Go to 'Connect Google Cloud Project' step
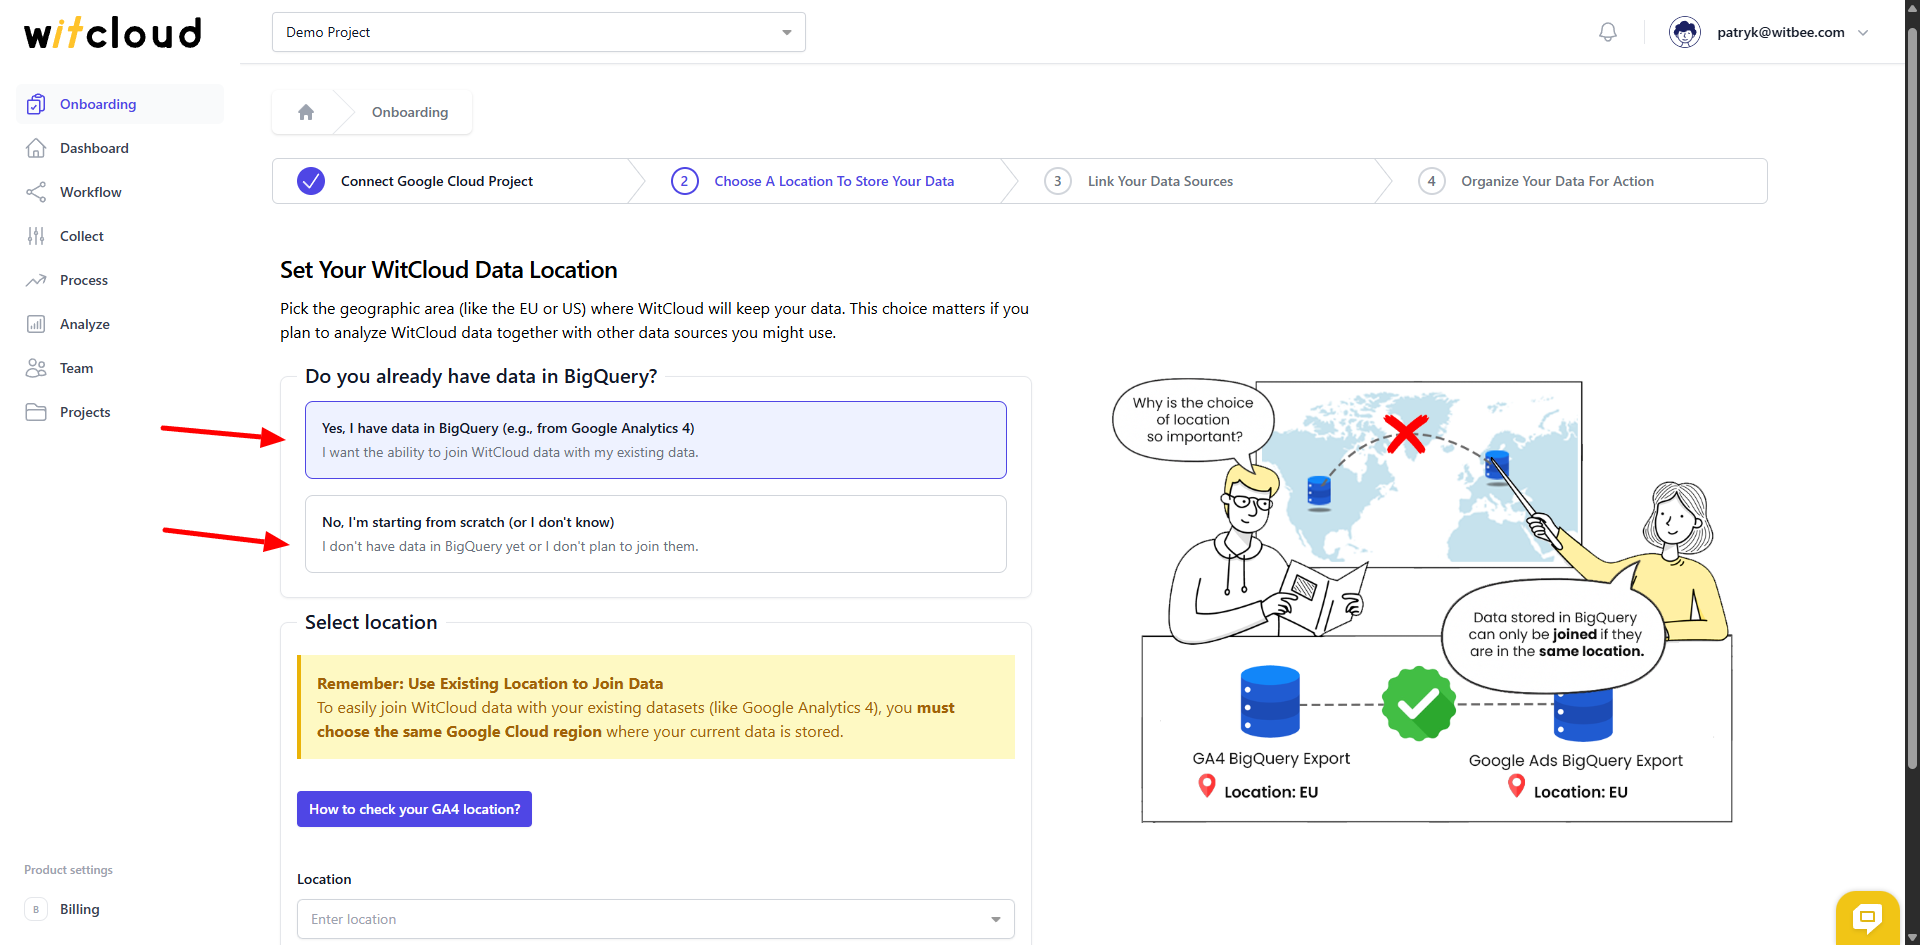 click(437, 181)
